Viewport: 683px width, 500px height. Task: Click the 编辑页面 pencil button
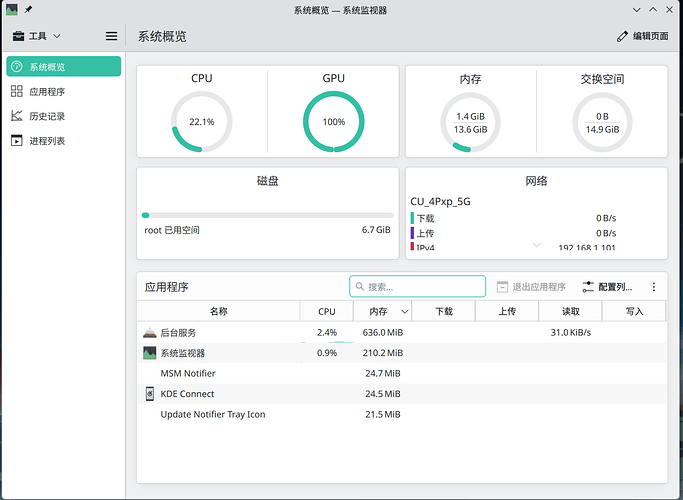pos(644,36)
